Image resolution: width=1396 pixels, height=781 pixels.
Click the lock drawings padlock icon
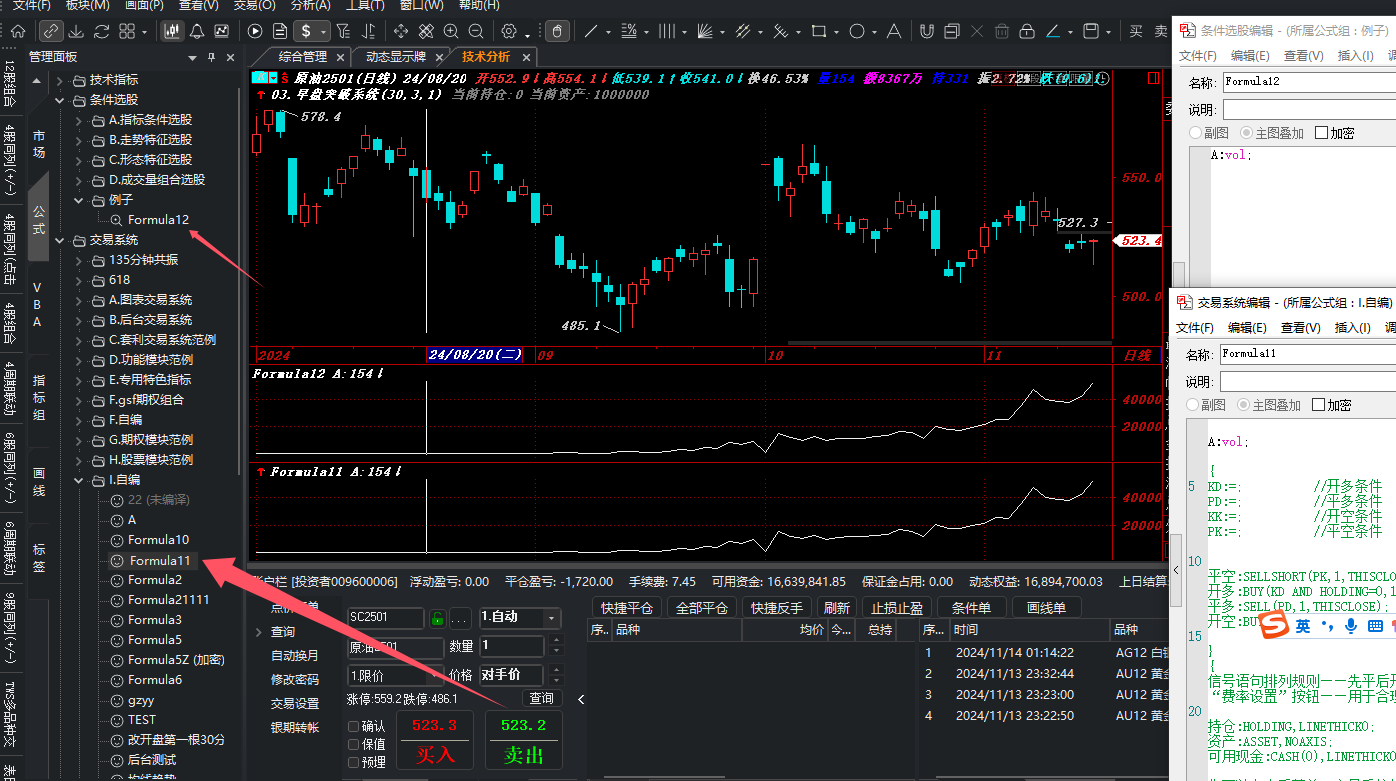tap(1027, 32)
